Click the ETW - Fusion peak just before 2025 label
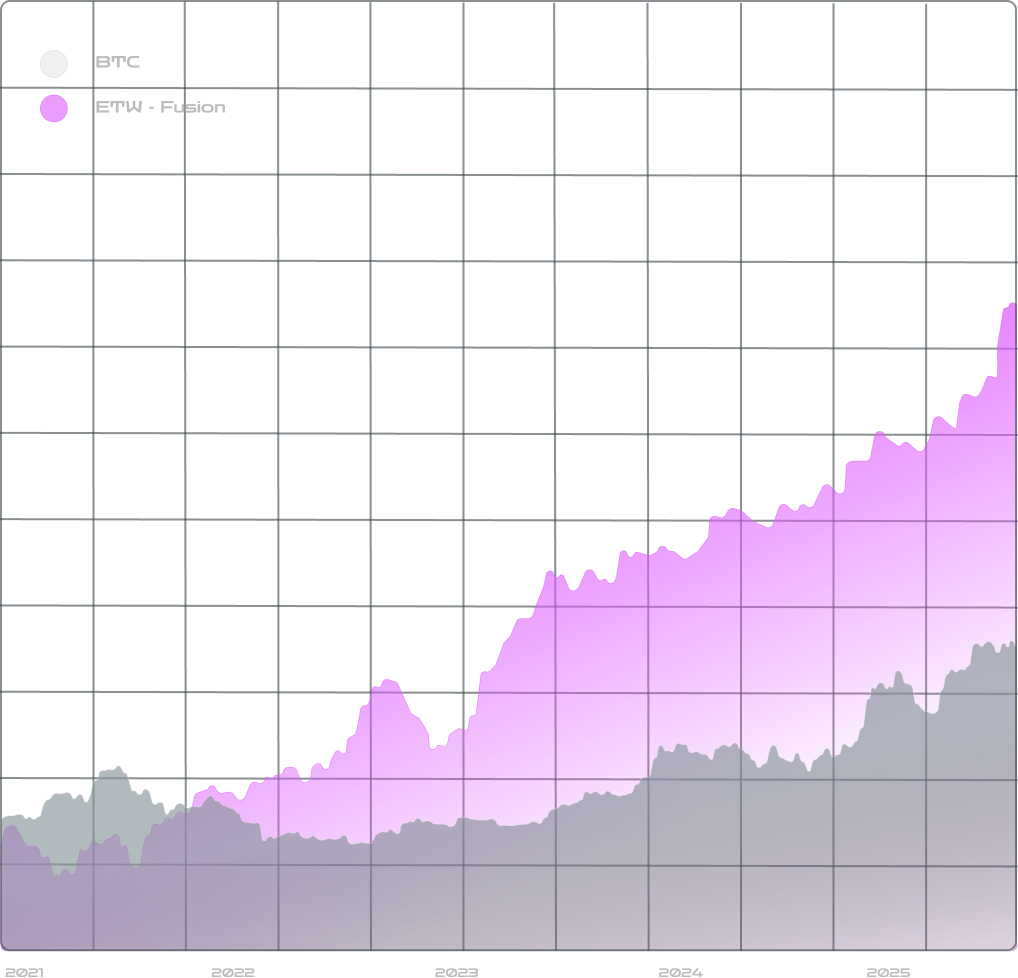The width and height of the screenshot is (1018, 978). click(x=878, y=433)
